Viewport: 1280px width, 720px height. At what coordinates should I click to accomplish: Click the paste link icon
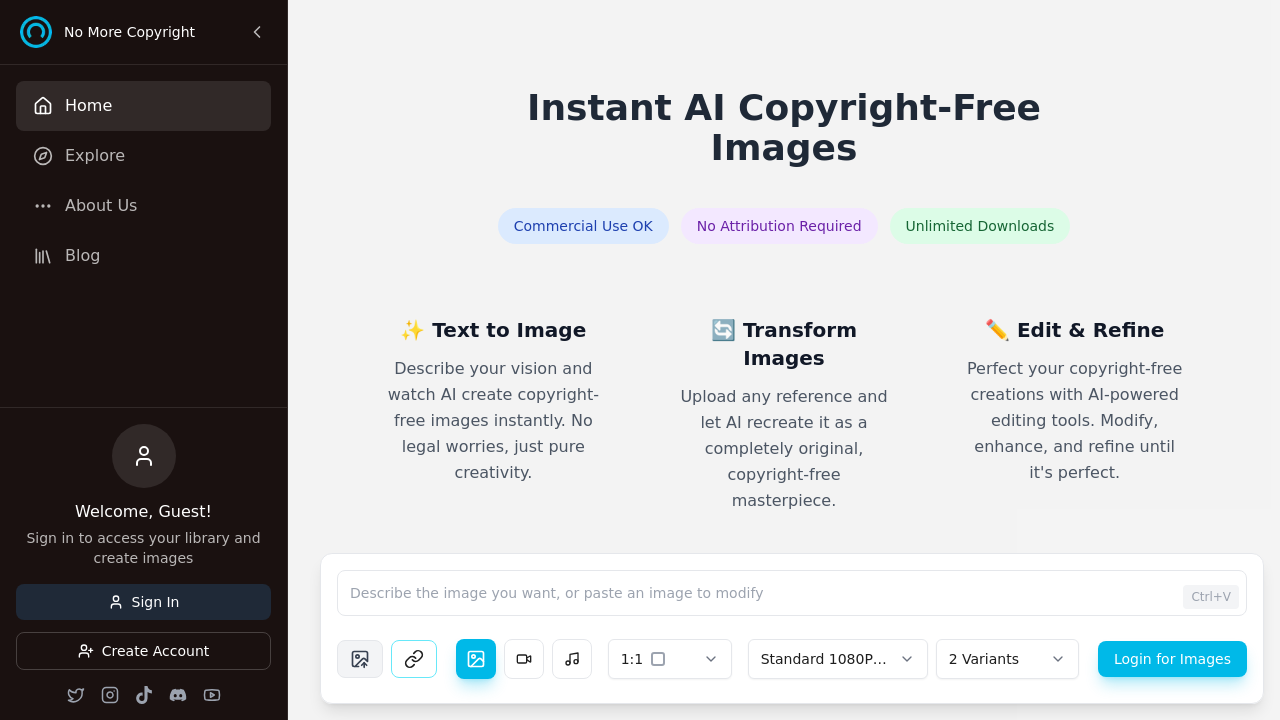[414, 659]
